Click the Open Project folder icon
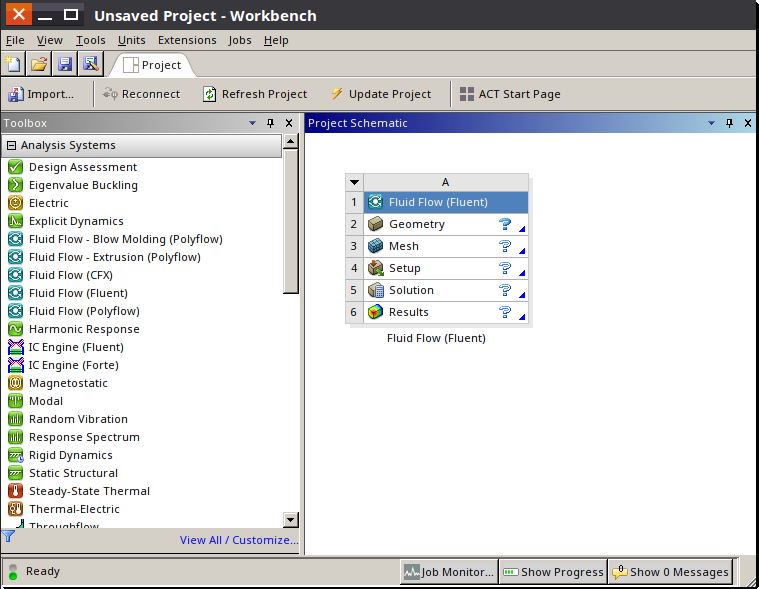759x589 pixels. pyautogui.click(x=39, y=64)
